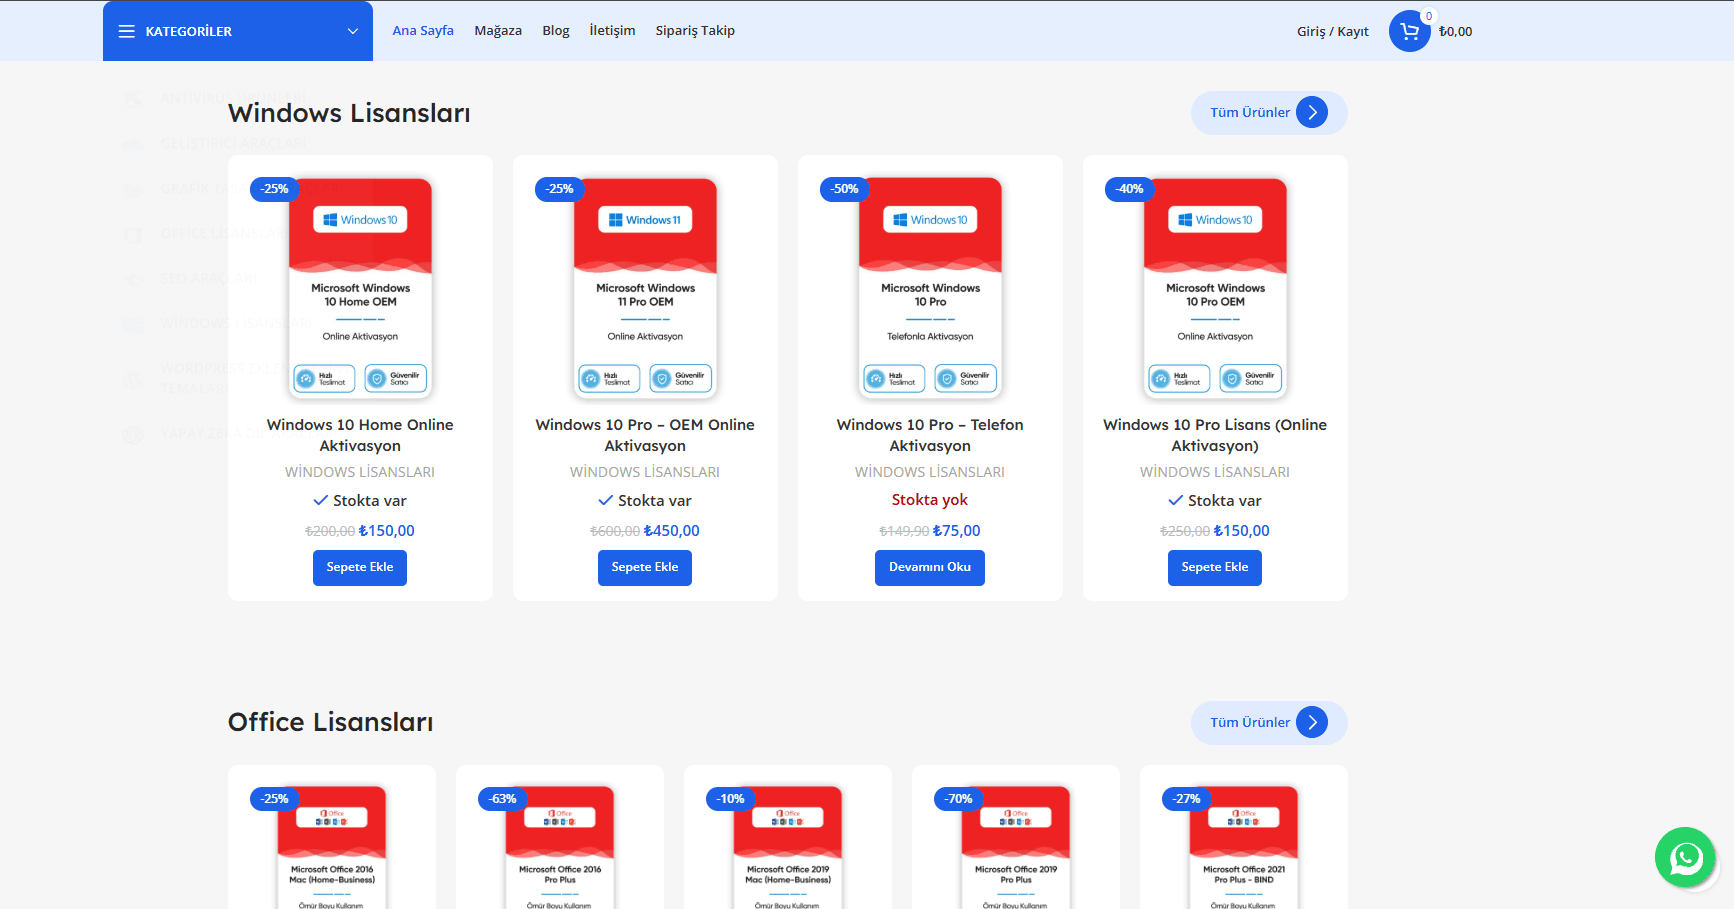1734x909 pixels.
Task: Open Windows 10 Pro – OEM Online Aktivasyon title
Action: tap(645, 435)
